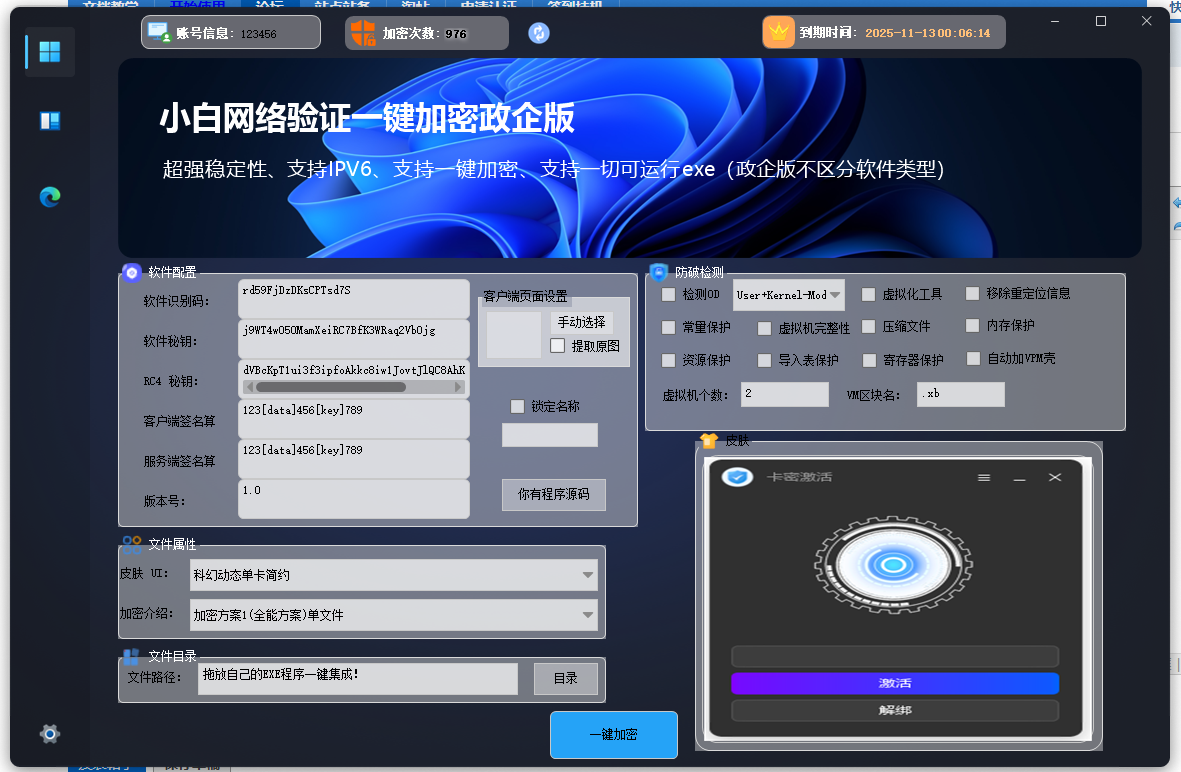Click the Windows logo icon in left sidebar
Screen dimensions: 1181x772
pyautogui.click(x=49, y=52)
